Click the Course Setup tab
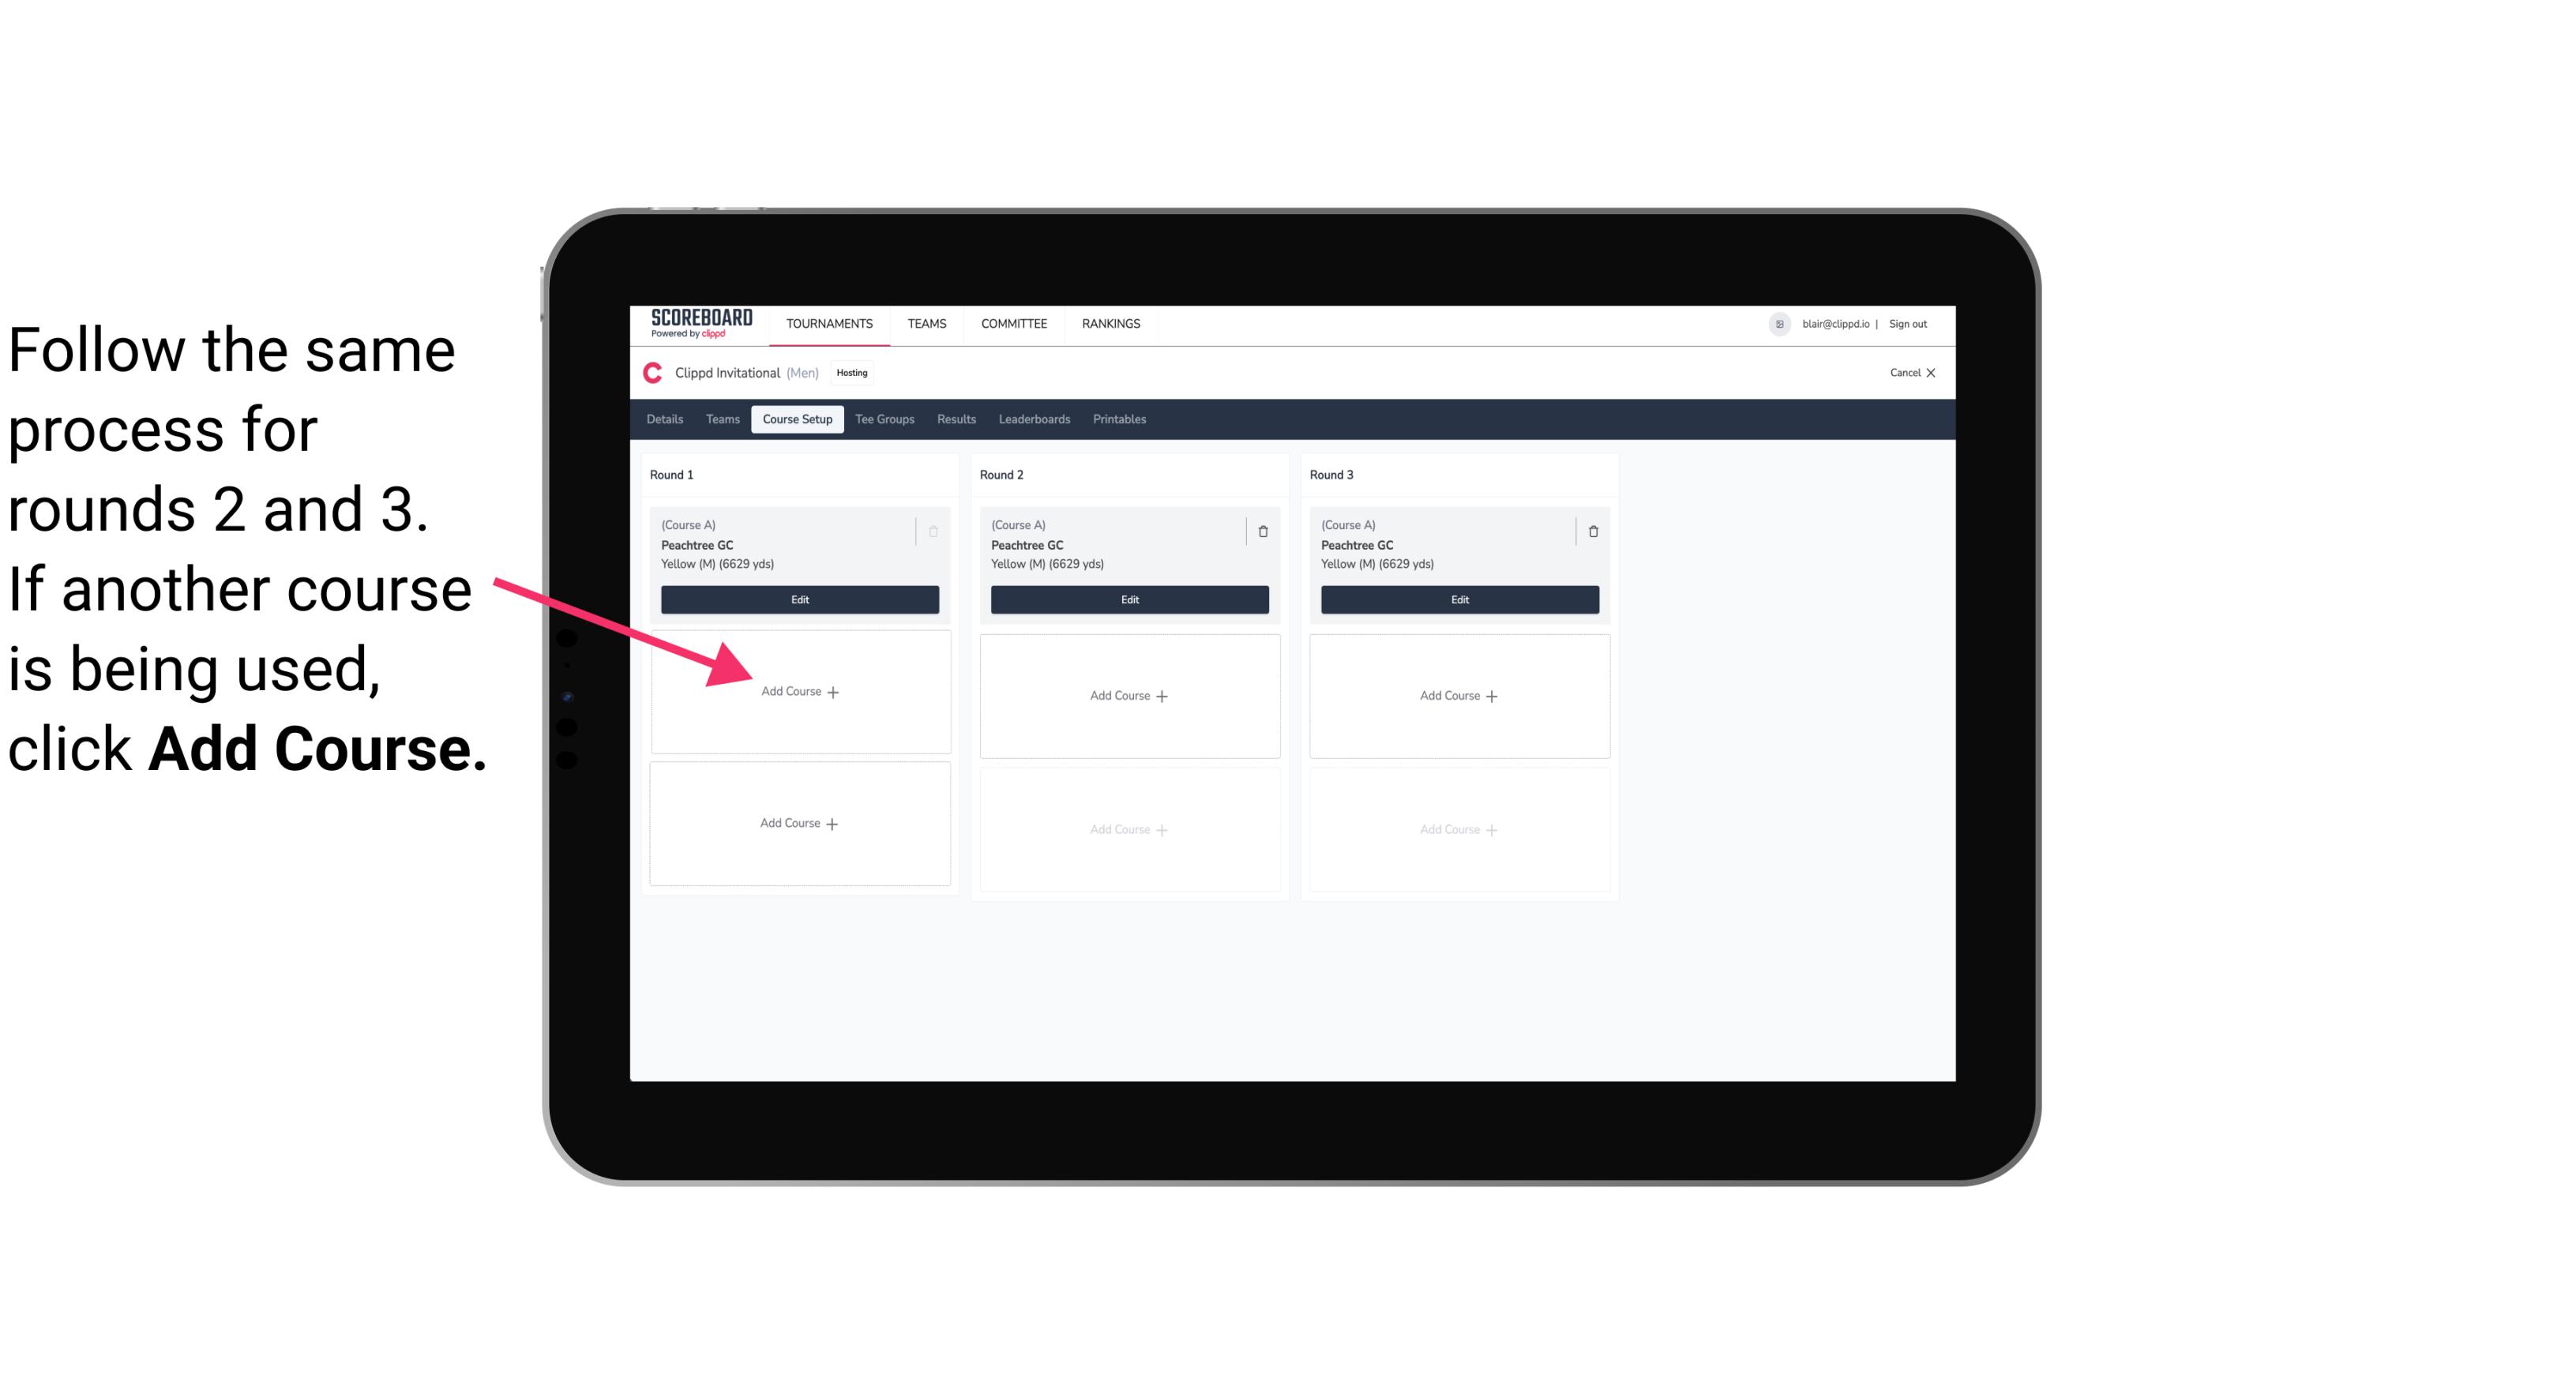This screenshot has width=2576, height=1386. click(x=797, y=420)
